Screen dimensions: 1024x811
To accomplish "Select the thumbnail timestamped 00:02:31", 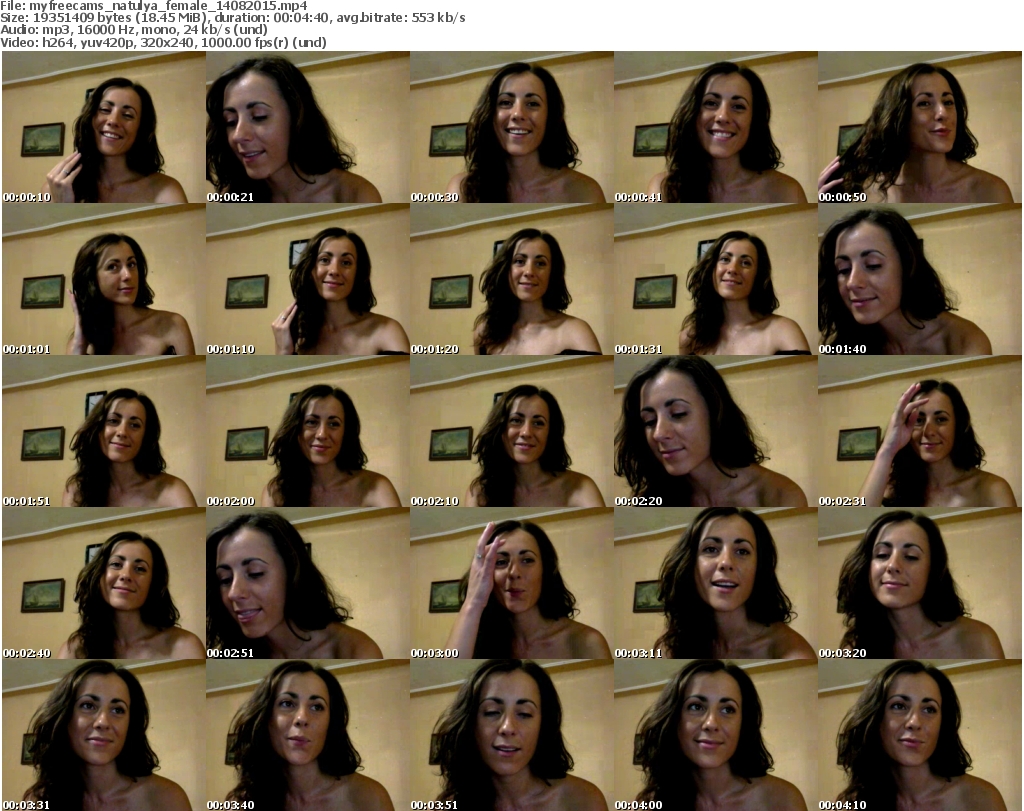I will 920,432.
